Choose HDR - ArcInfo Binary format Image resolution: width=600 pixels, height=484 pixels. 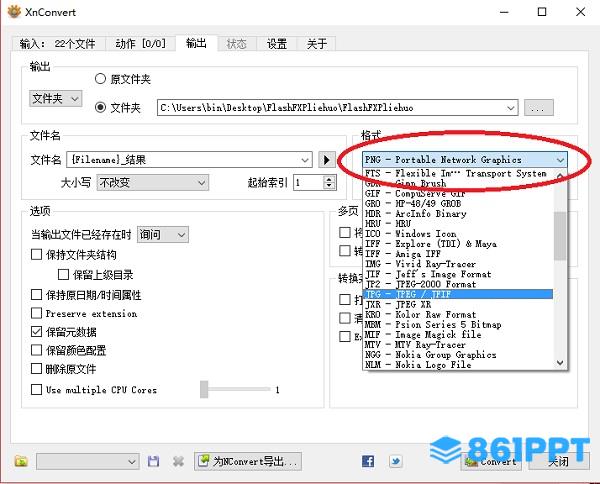coord(458,213)
